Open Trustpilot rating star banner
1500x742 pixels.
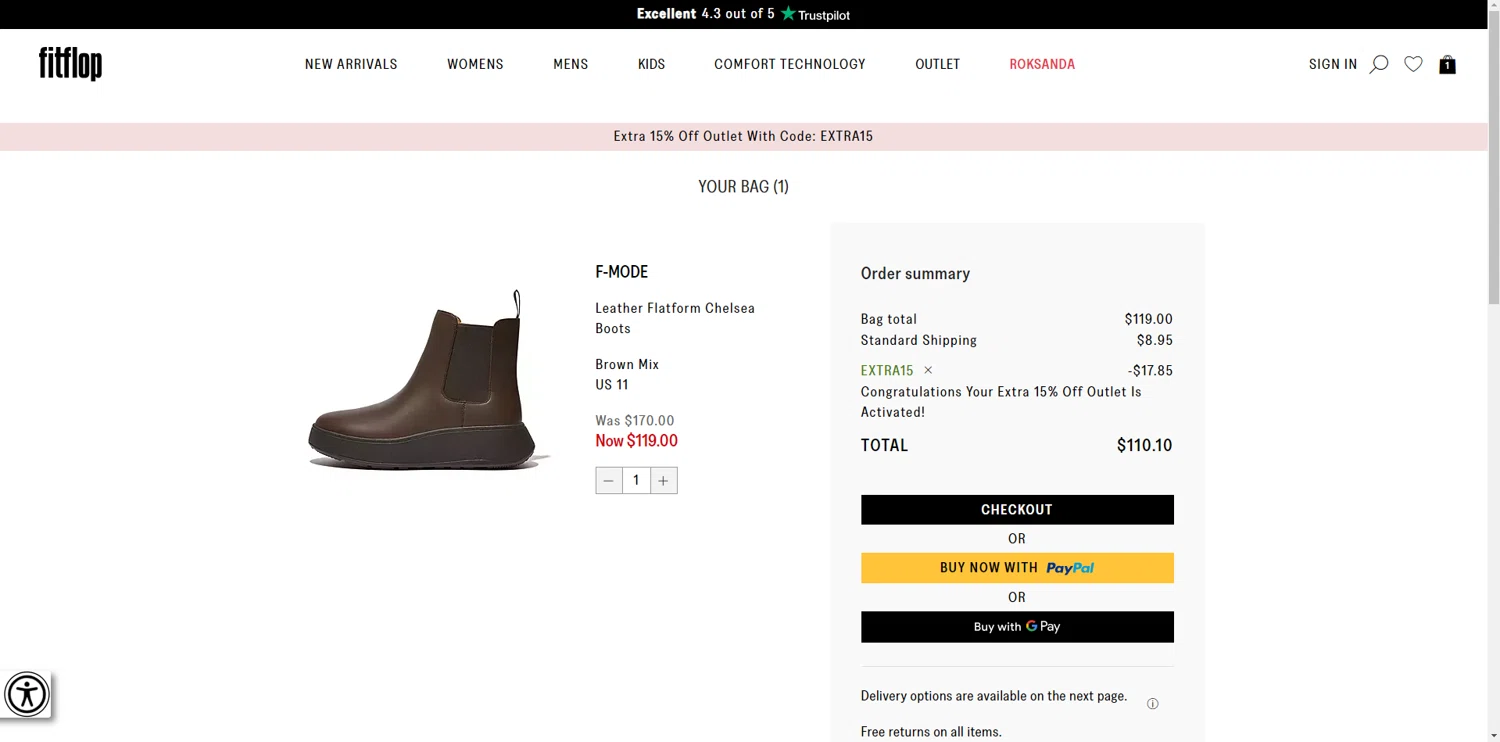(743, 14)
